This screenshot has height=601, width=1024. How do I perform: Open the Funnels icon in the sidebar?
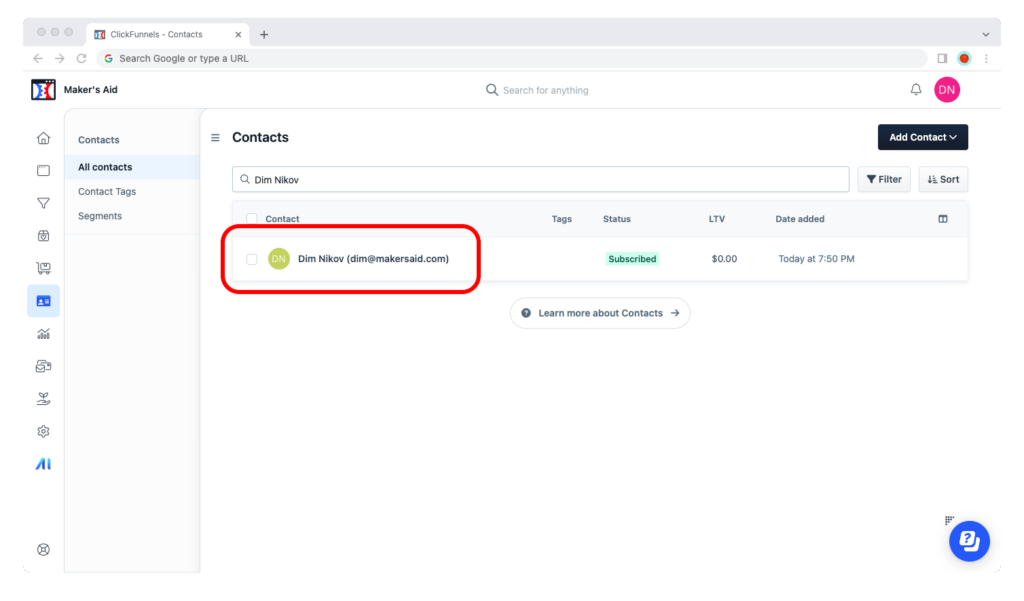pyautogui.click(x=43, y=203)
